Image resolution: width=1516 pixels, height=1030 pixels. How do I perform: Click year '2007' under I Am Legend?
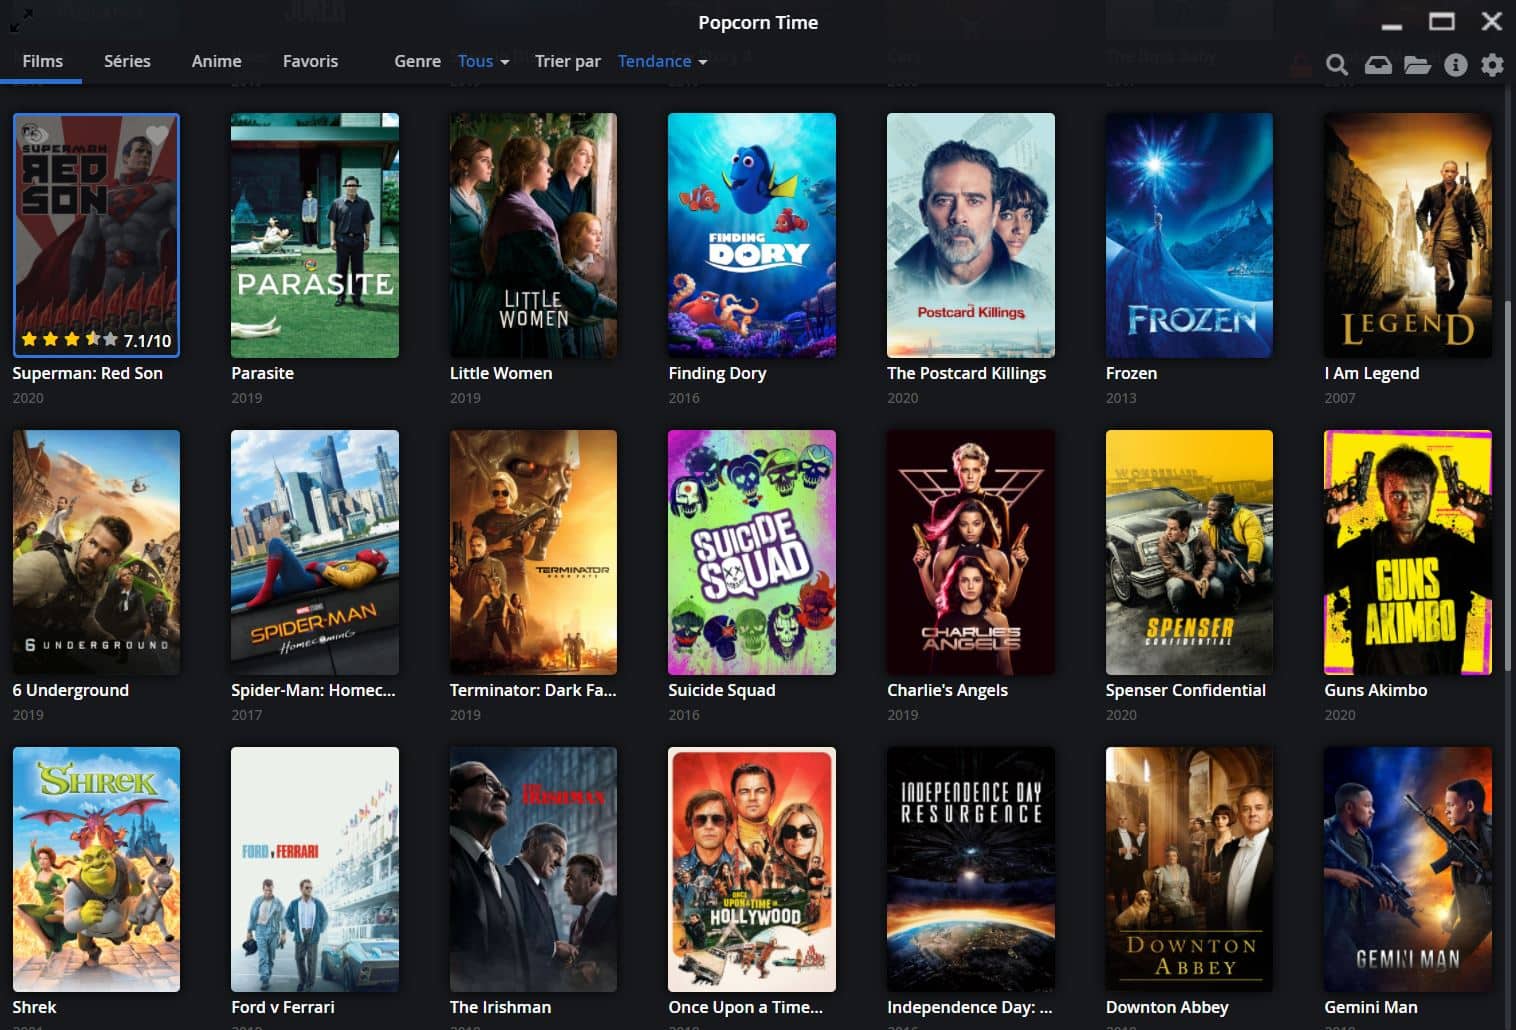(x=1340, y=398)
